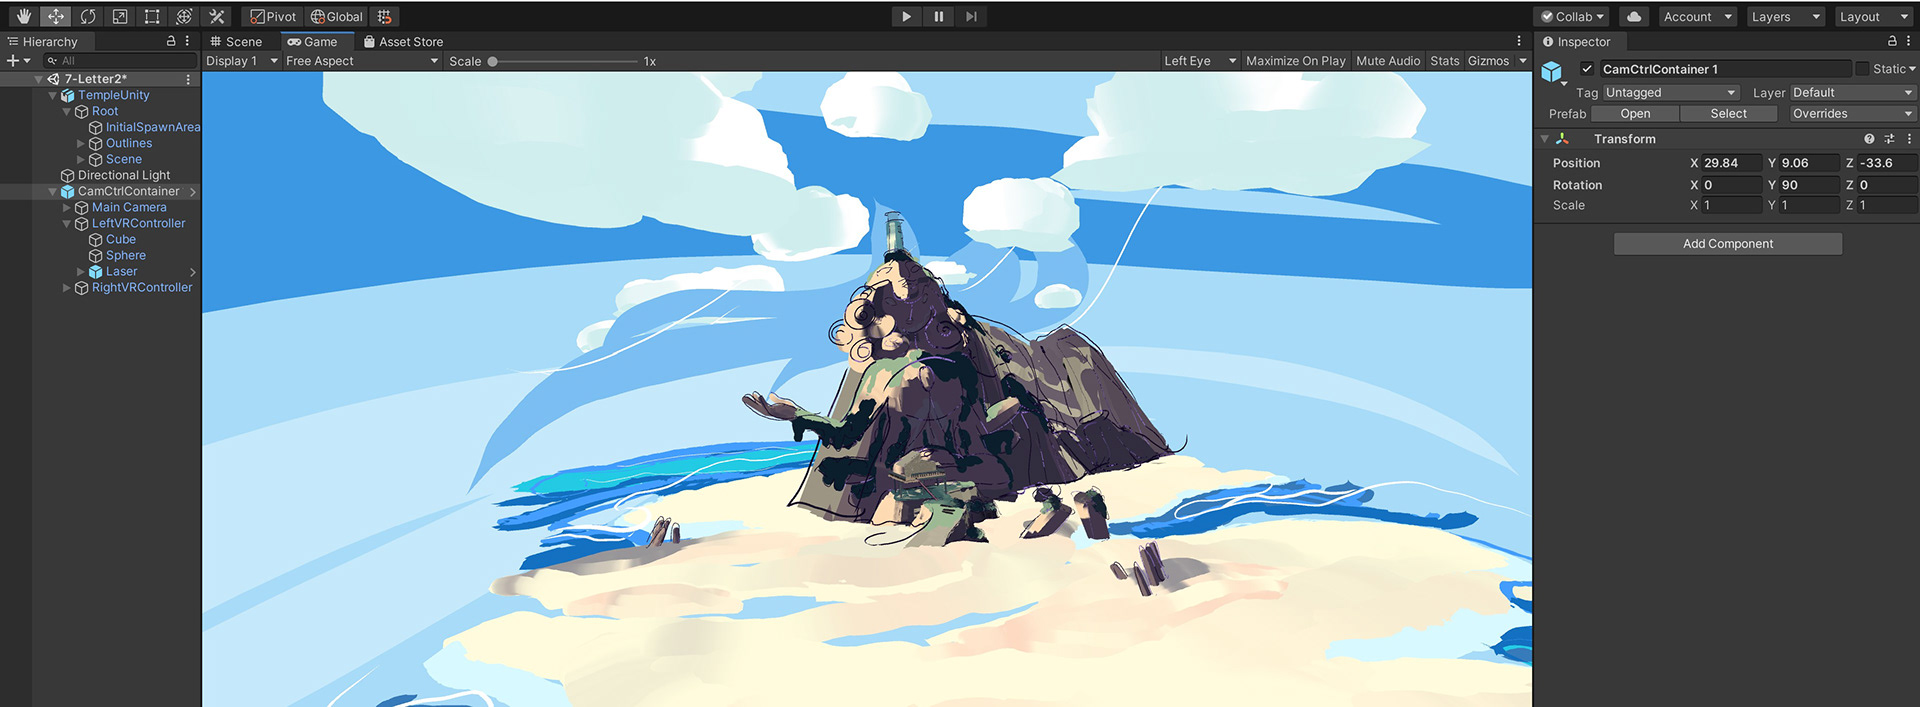The height and width of the screenshot is (707, 1920).
Task: Open the Laser prefab arrow
Action: coord(193,271)
